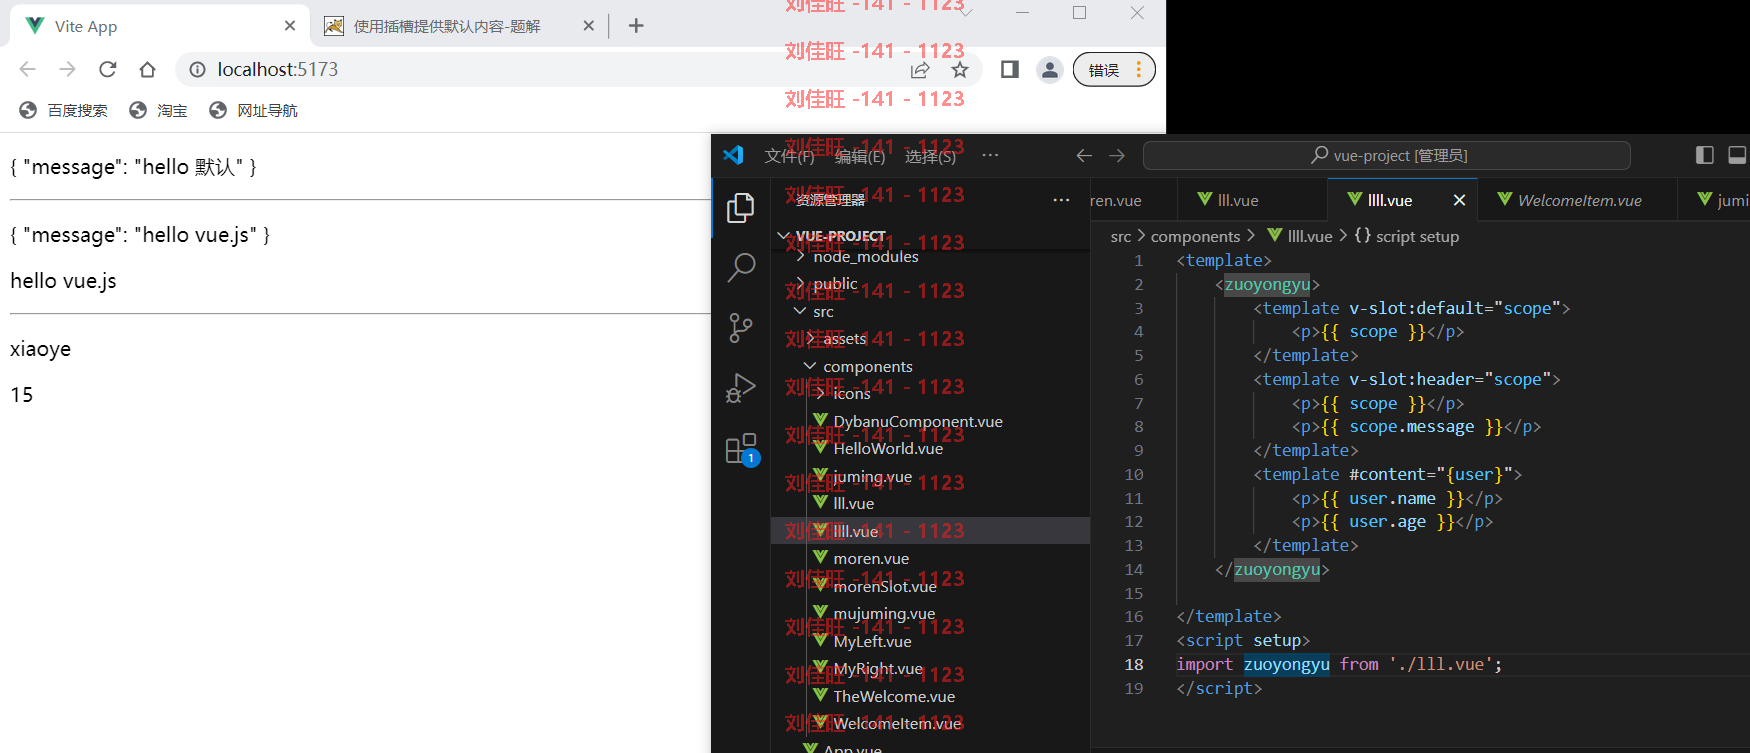Click the src breadcrumb segment
This screenshot has height=753, width=1750.
[1121, 236]
